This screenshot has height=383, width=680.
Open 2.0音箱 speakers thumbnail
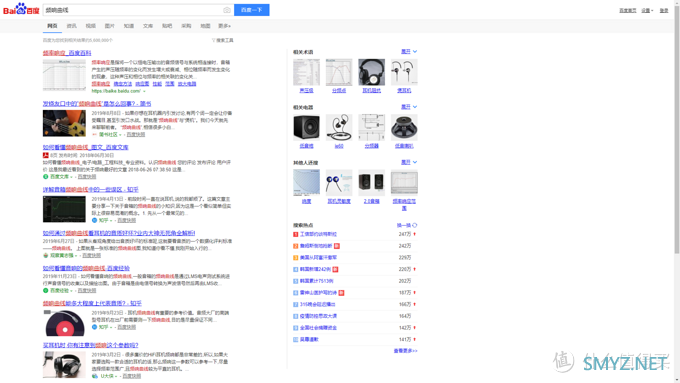[x=371, y=183]
